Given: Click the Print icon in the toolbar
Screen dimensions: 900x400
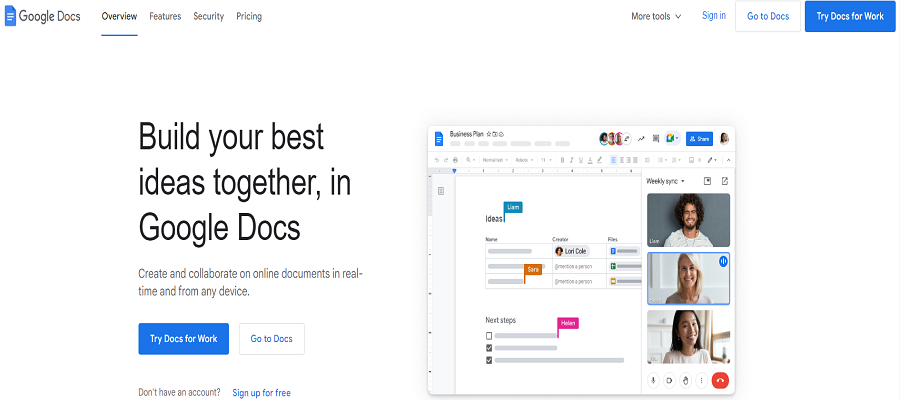Looking at the screenshot, I should 455,160.
